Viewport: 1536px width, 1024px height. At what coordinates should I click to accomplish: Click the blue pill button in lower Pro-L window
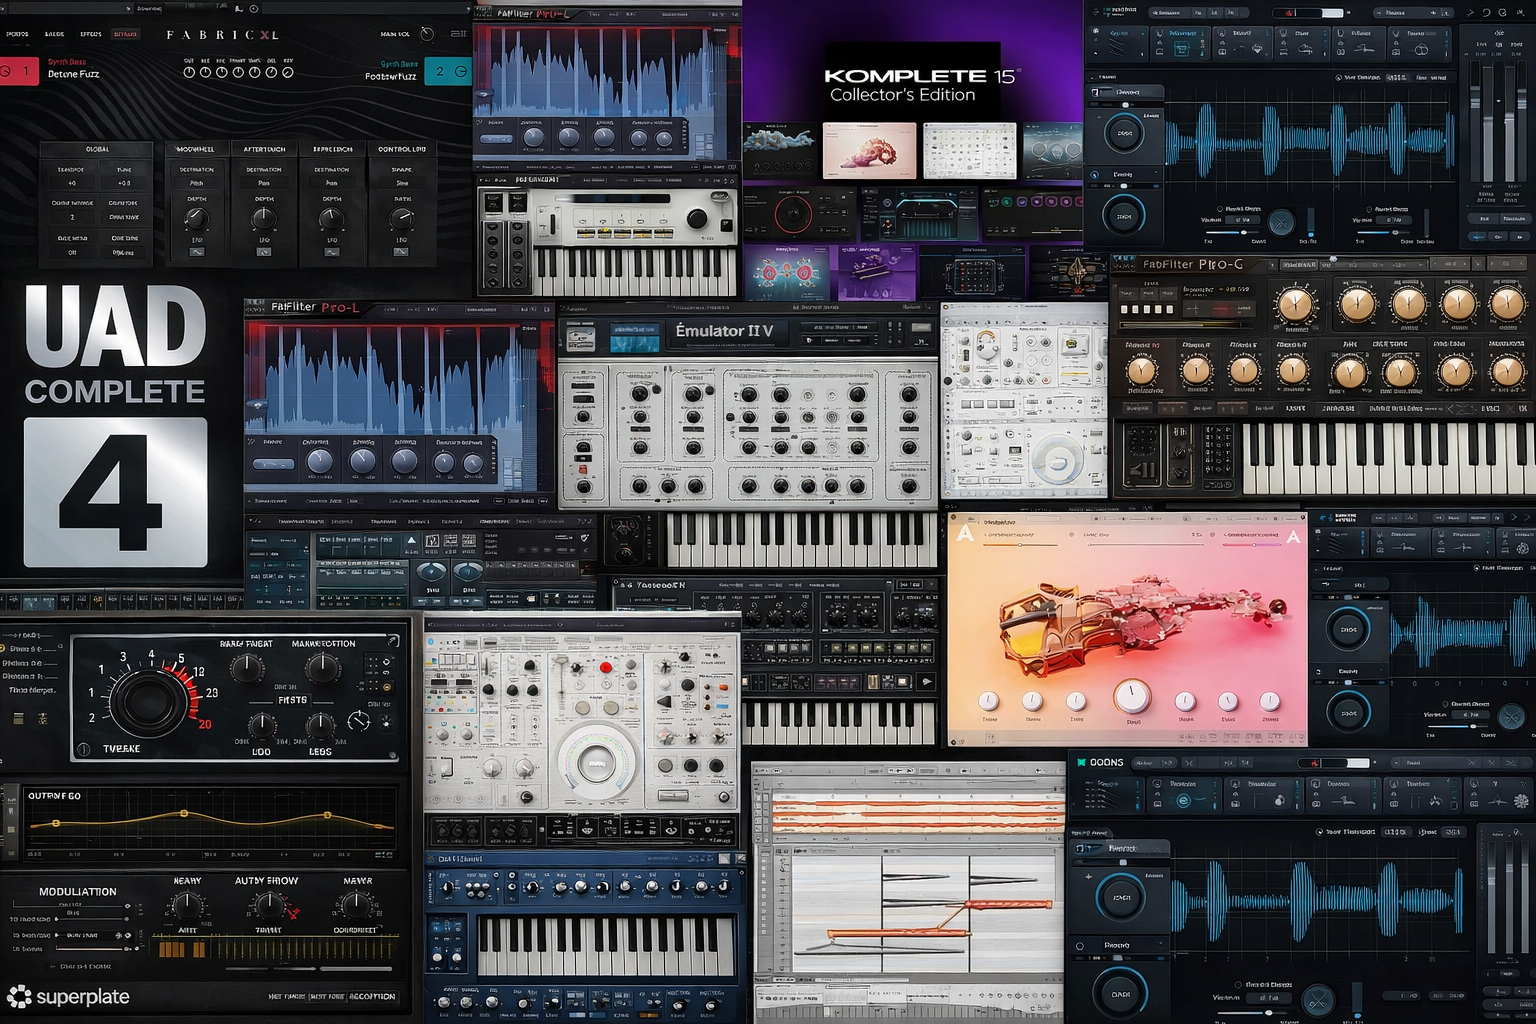[273, 464]
